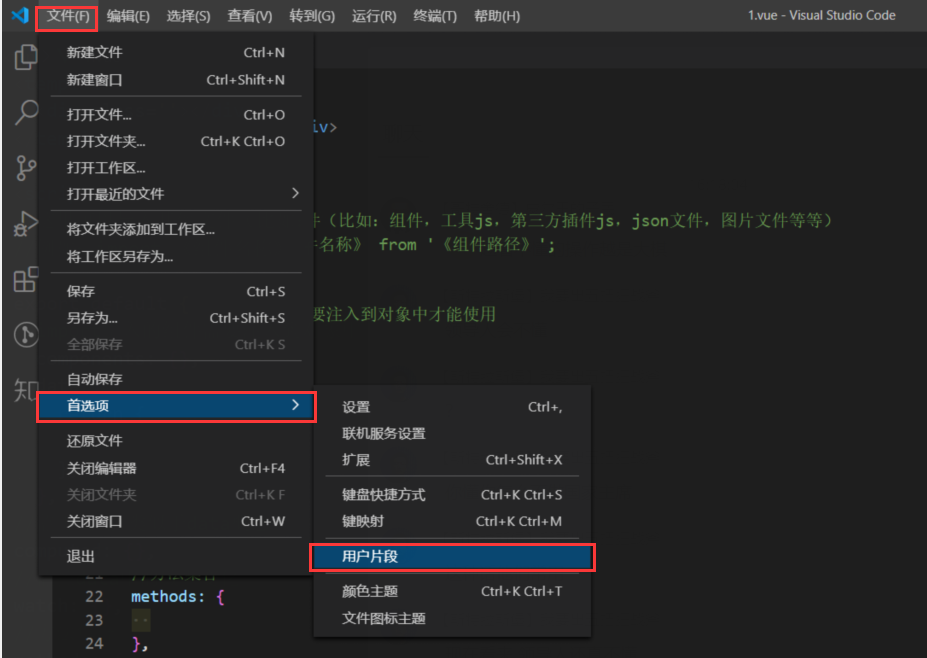Viewport: 927px width, 658px height.
Task: Open 键盘快捷方式 in submenu
Action: [452, 495]
